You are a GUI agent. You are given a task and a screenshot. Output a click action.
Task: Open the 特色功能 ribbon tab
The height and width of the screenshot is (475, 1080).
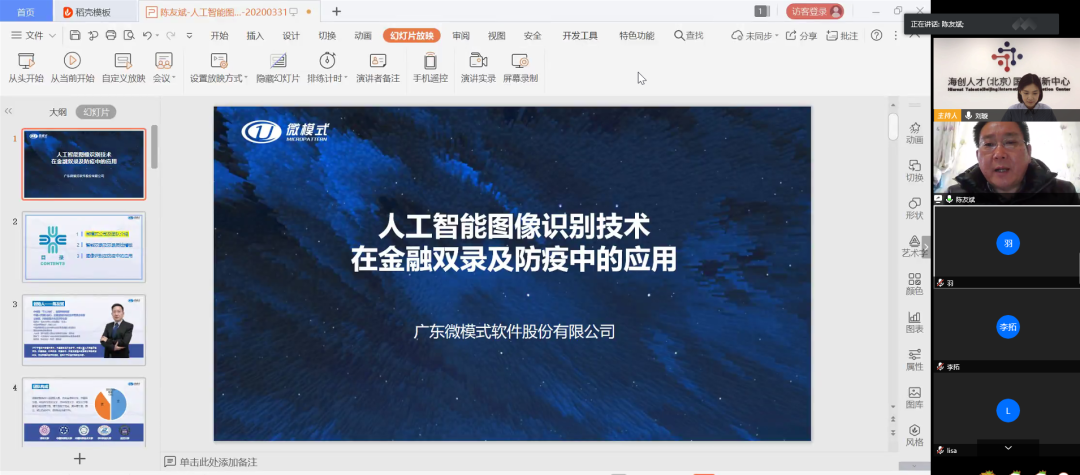click(636, 36)
